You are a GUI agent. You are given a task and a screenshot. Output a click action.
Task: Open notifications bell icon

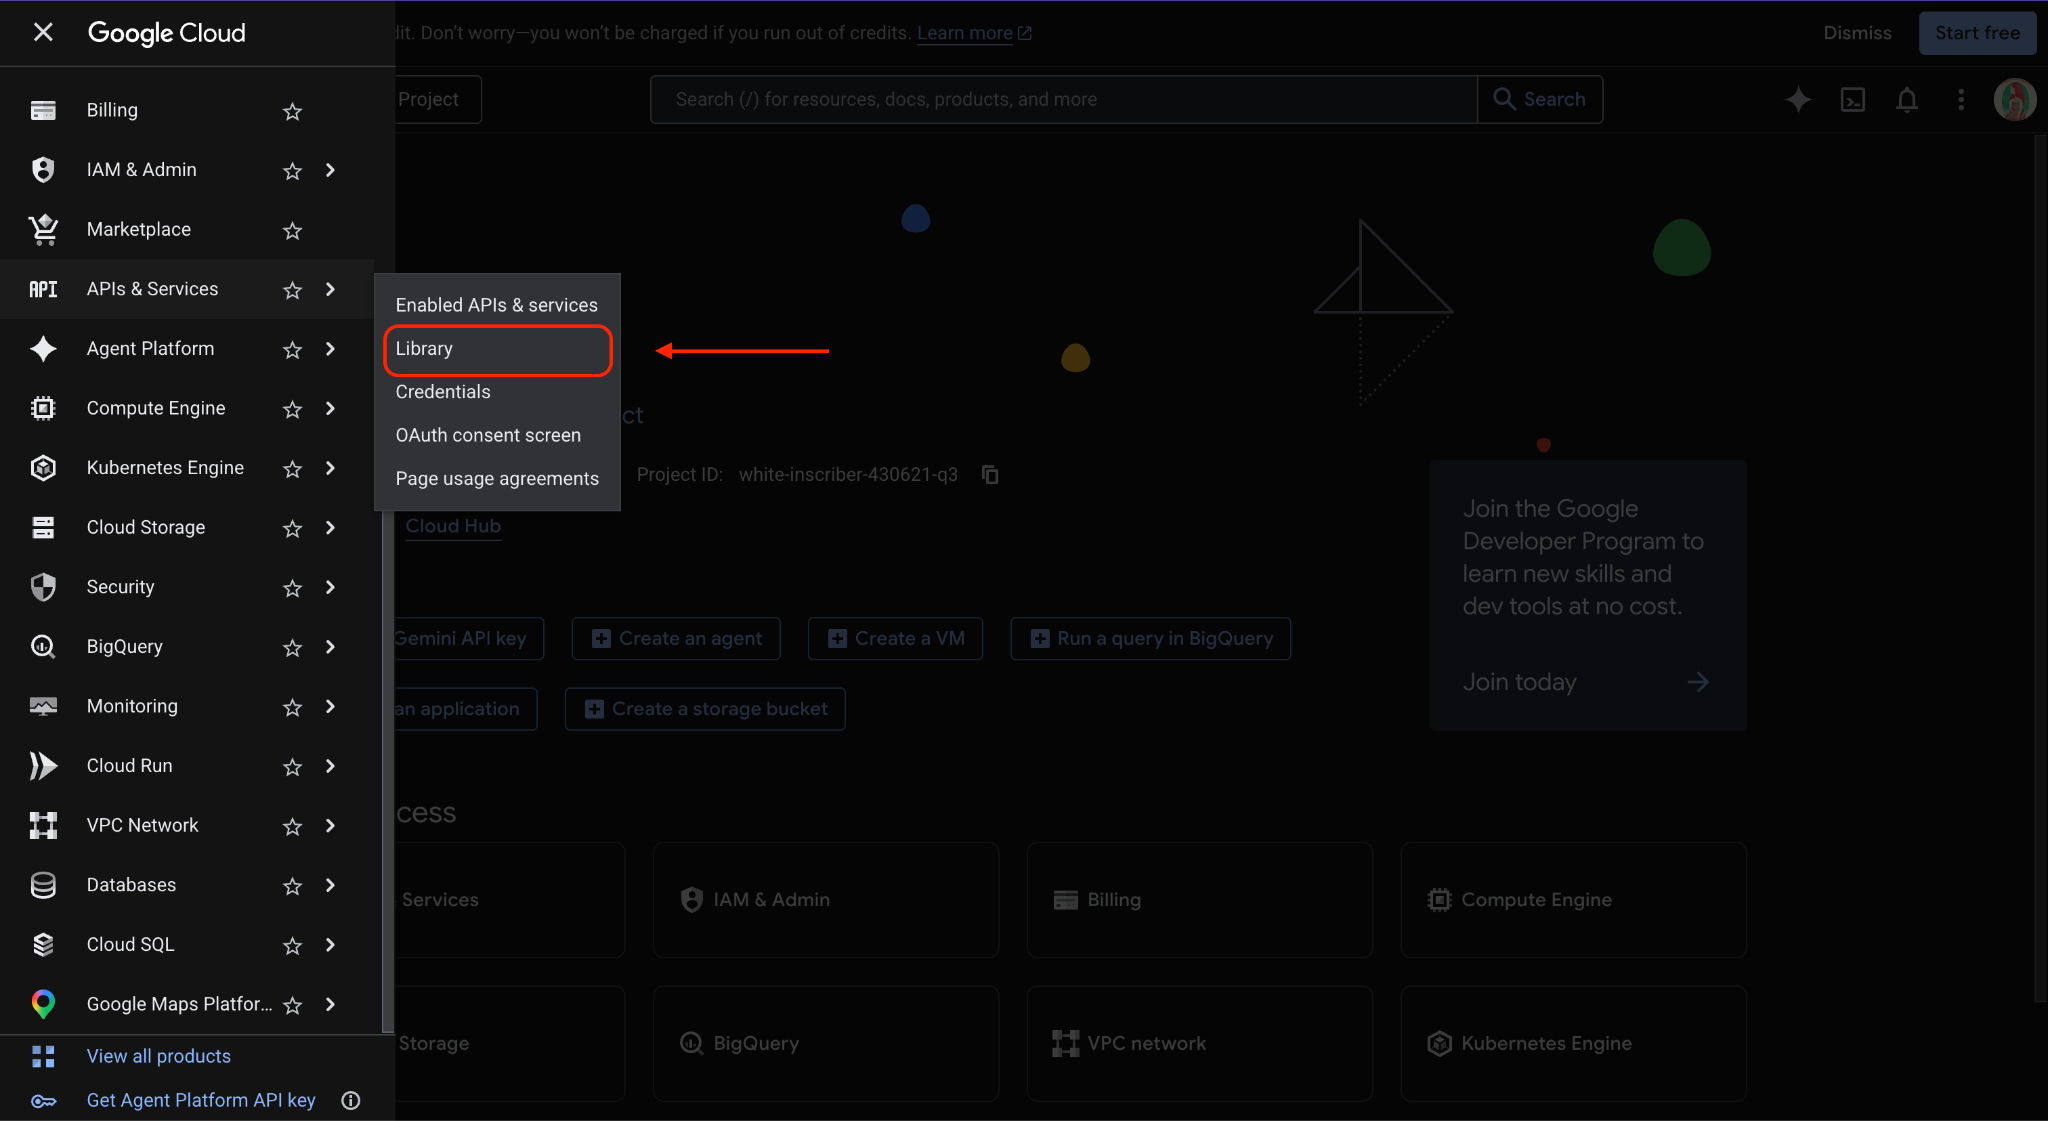[1907, 99]
